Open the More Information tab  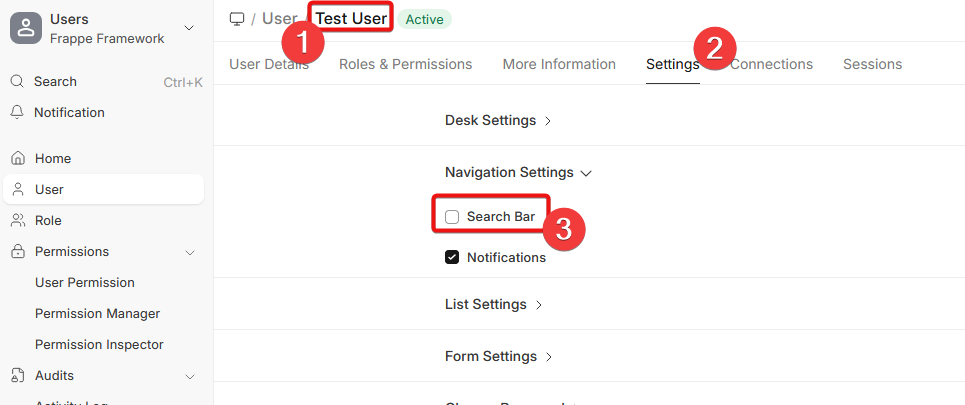click(x=559, y=64)
